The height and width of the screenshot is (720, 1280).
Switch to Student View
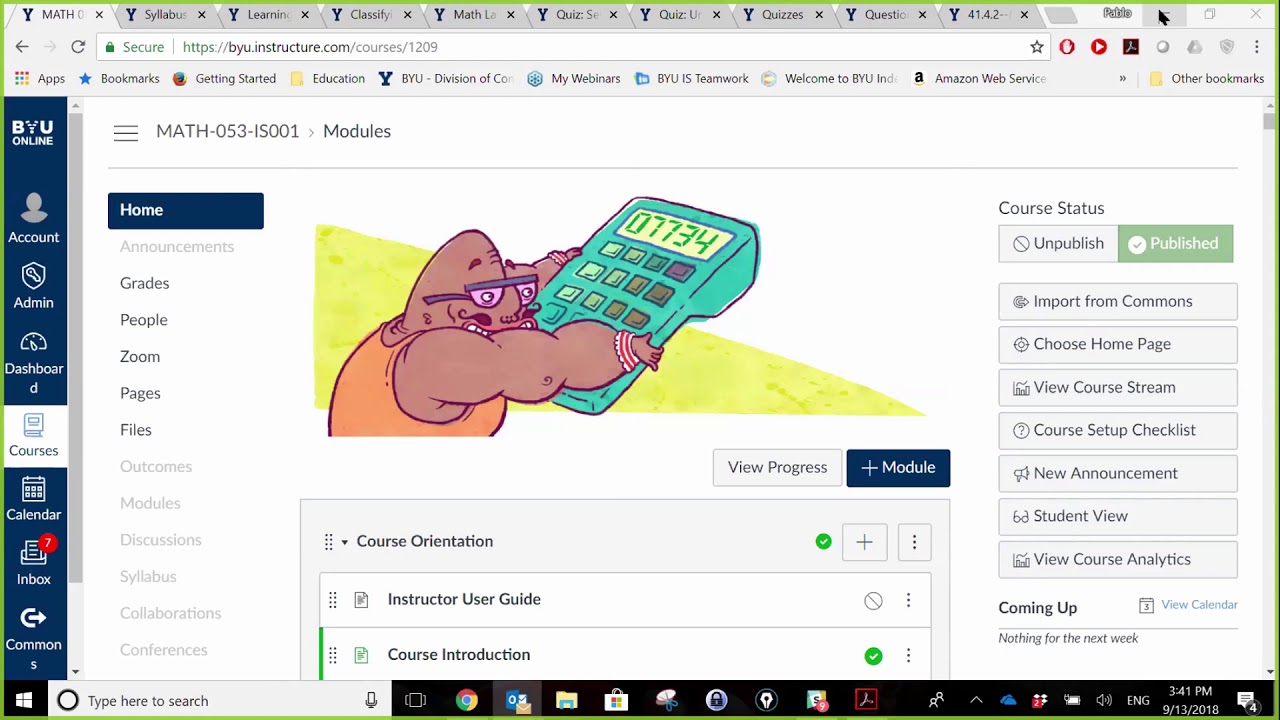tap(1118, 516)
